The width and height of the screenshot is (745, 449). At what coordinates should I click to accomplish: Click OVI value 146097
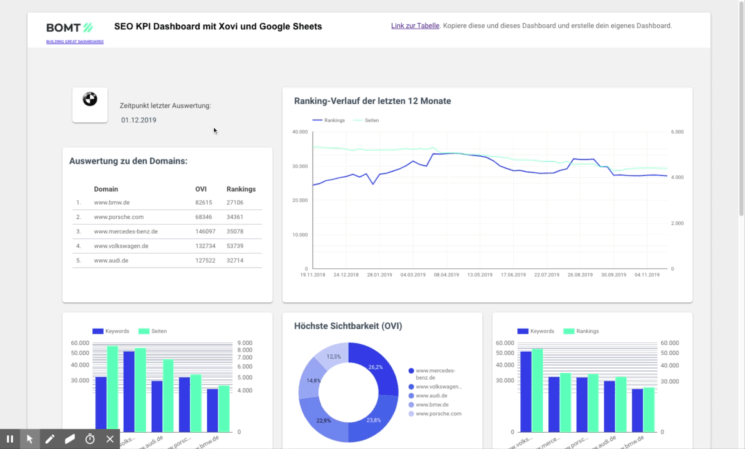pyautogui.click(x=205, y=231)
